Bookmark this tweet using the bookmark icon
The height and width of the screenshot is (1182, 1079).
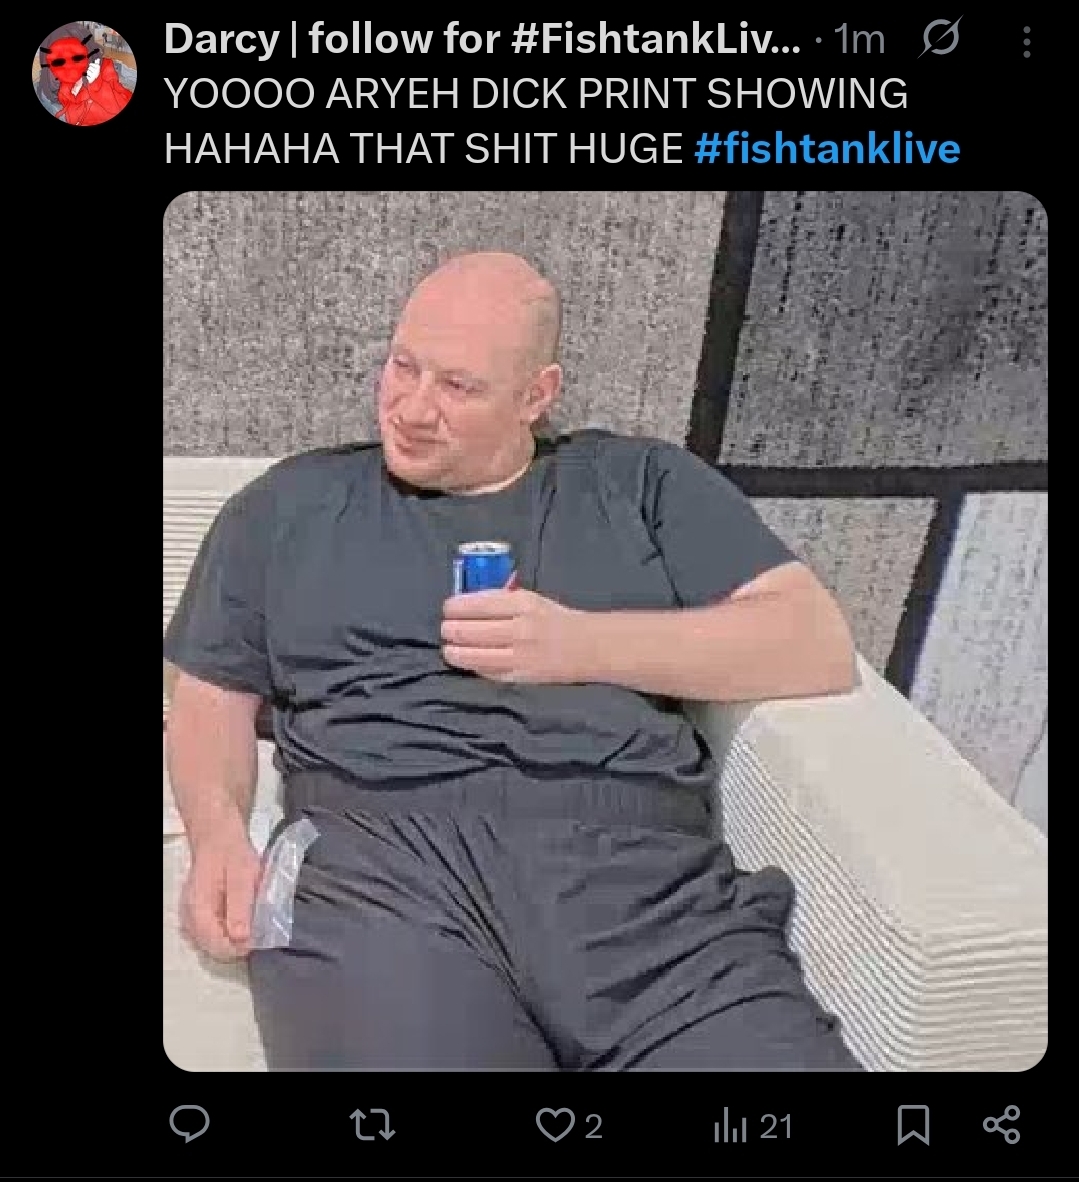(912, 1125)
